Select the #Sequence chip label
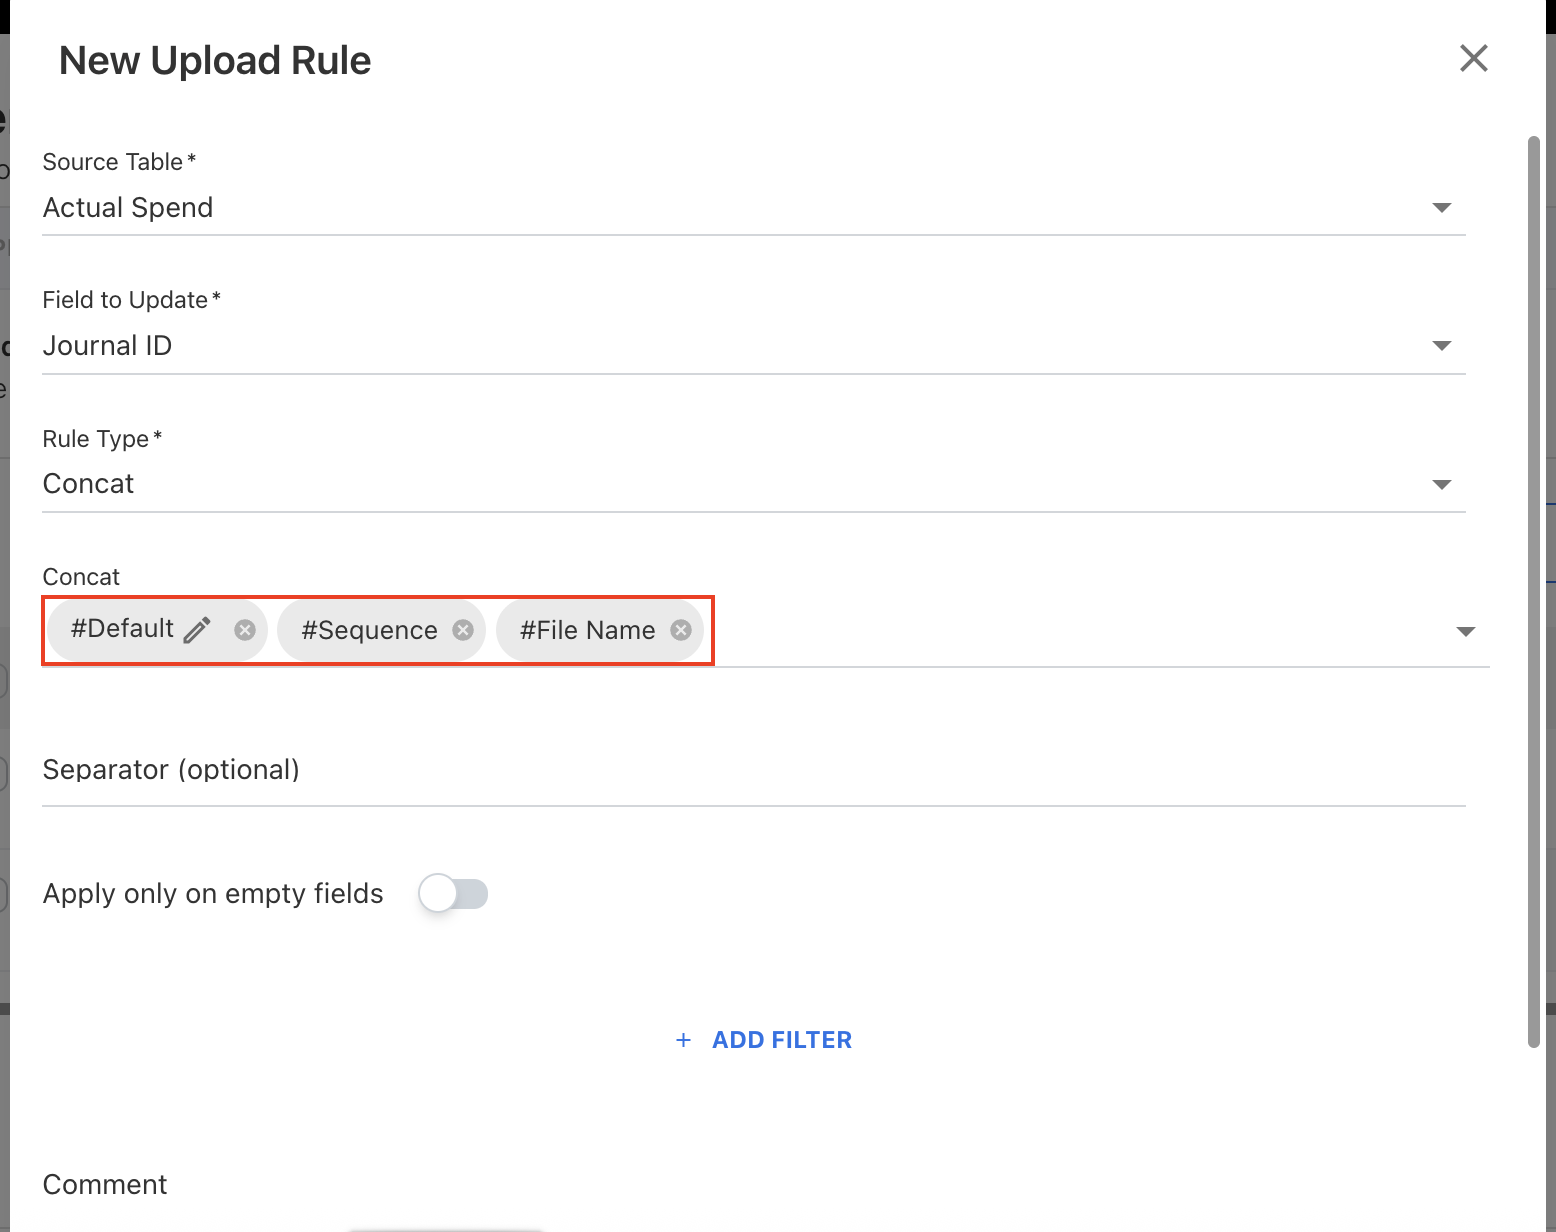This screenshot has height=1232, width=1556. pos(369,630)
